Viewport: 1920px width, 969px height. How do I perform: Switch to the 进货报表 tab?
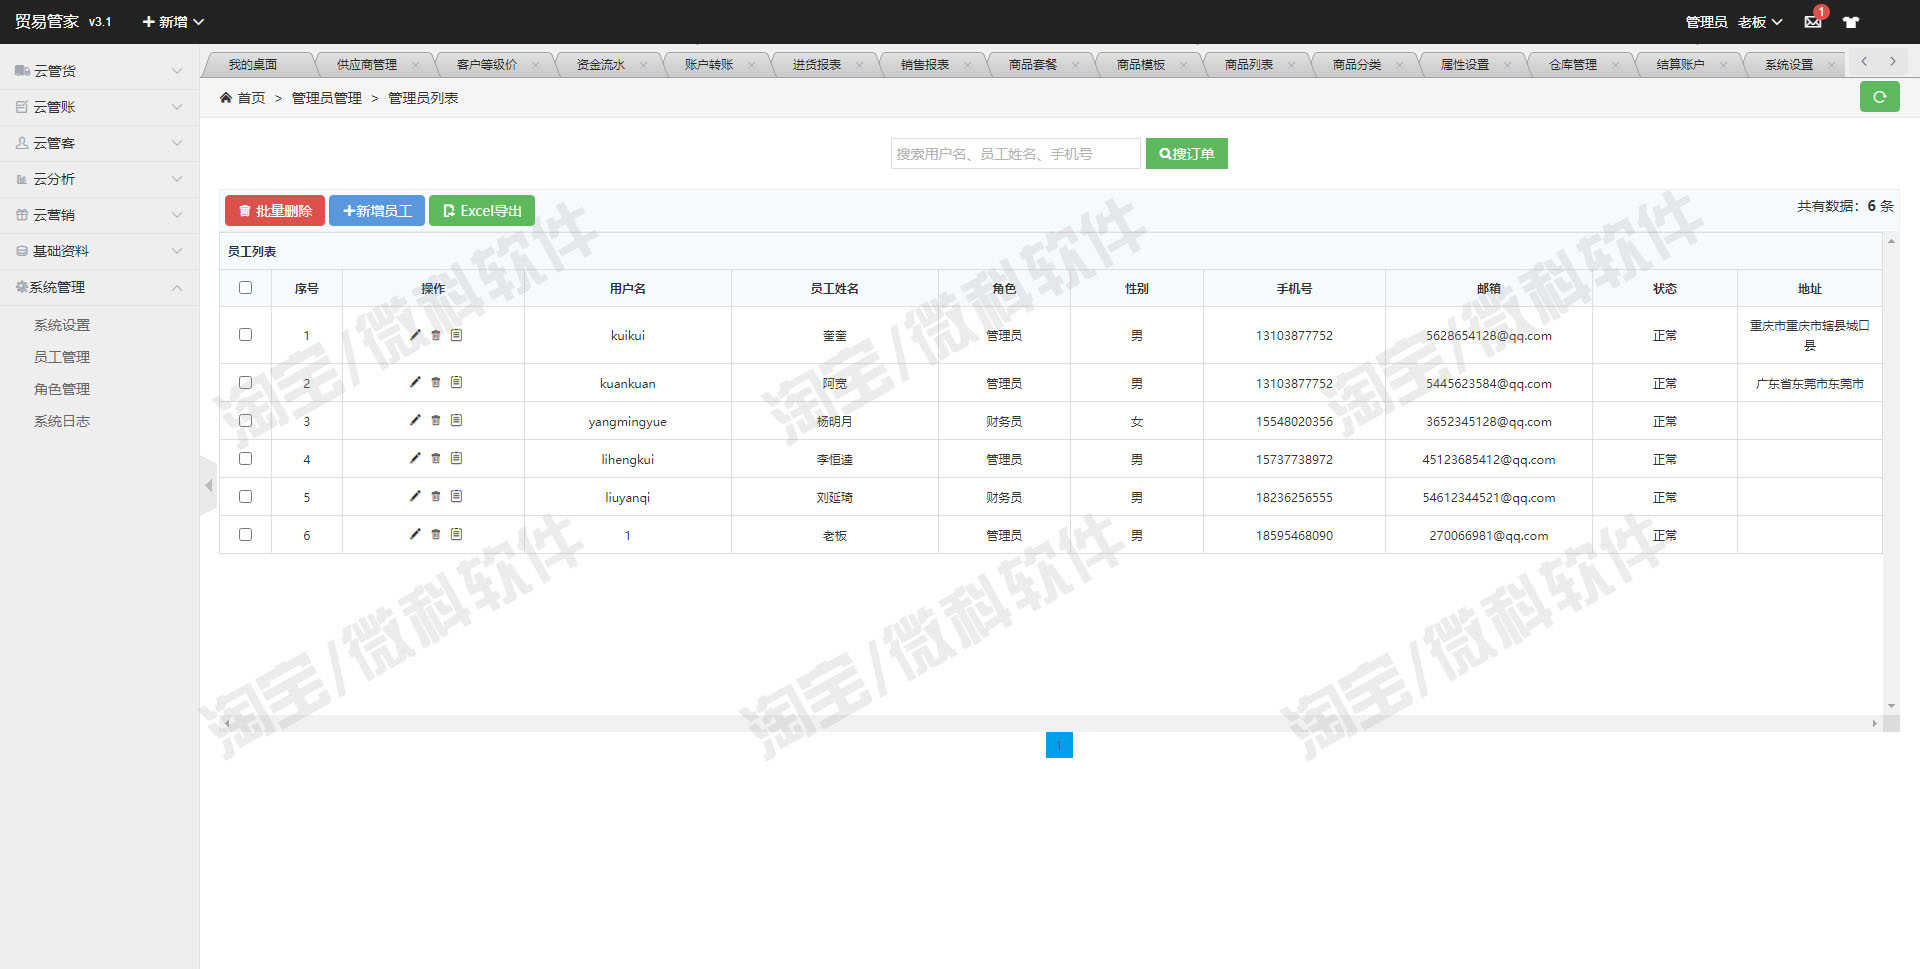(817, 65)
